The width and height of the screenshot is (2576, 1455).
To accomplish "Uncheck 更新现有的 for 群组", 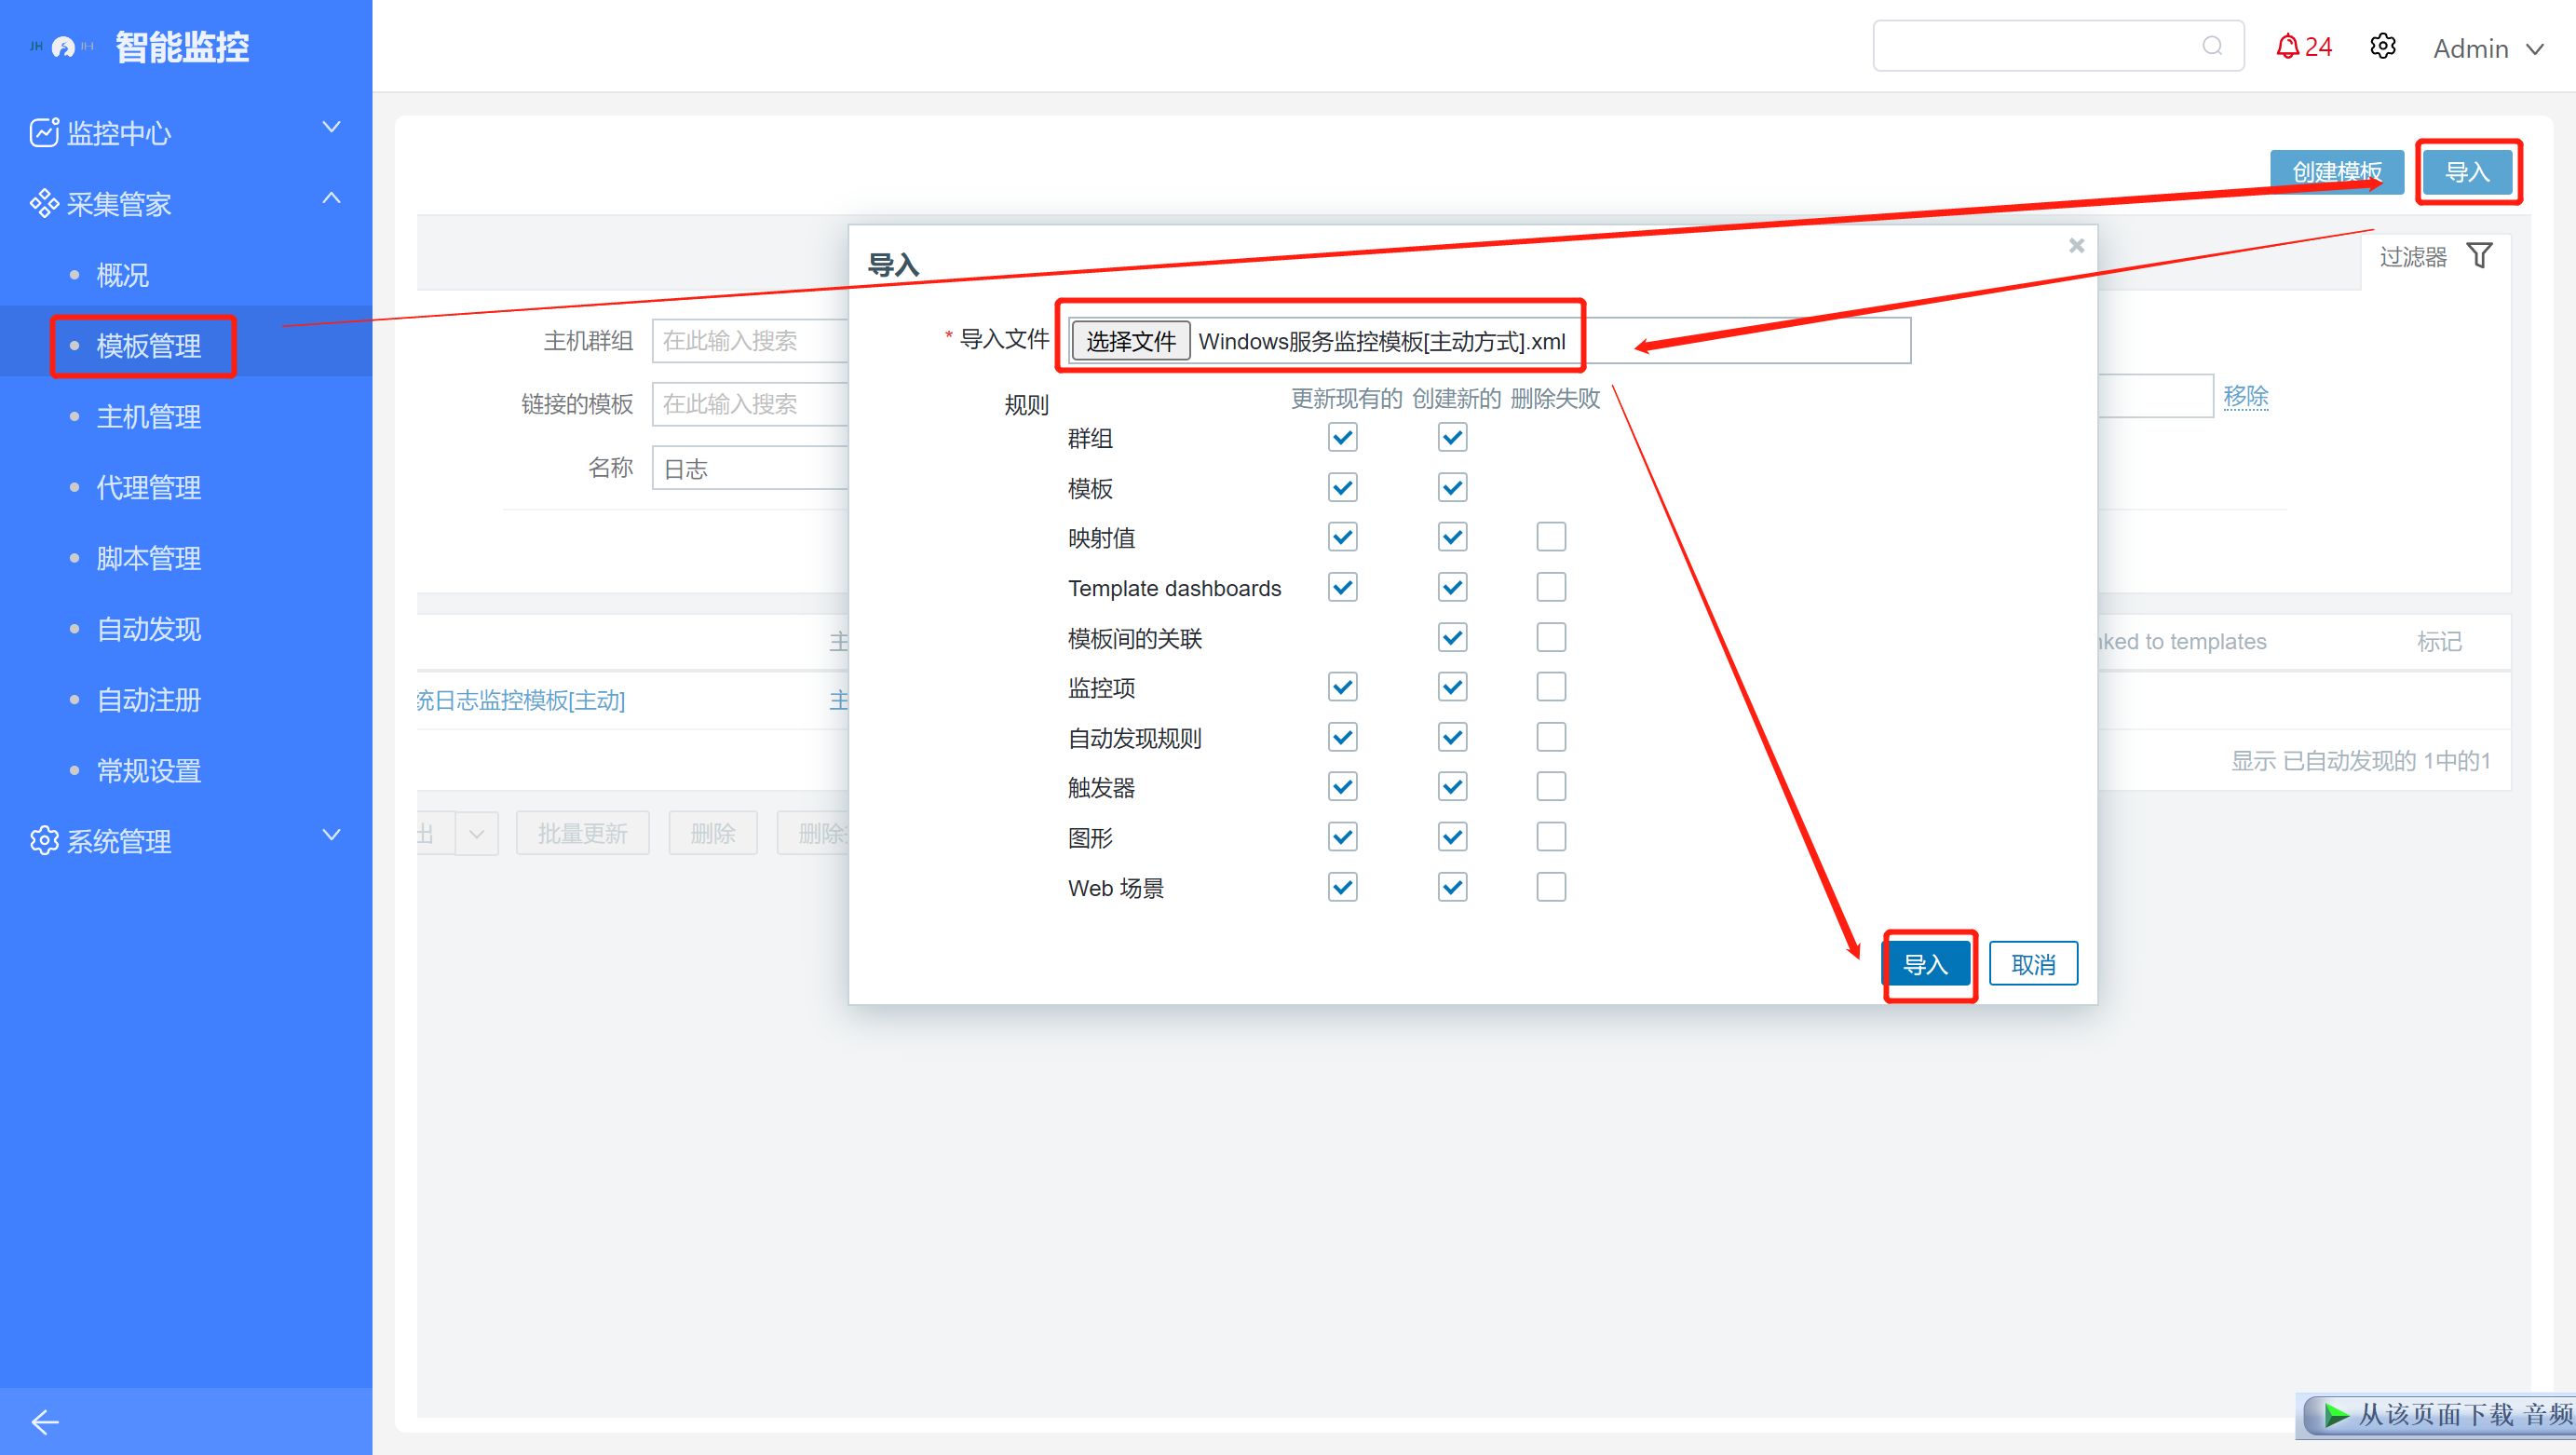I will point(1342,437).
